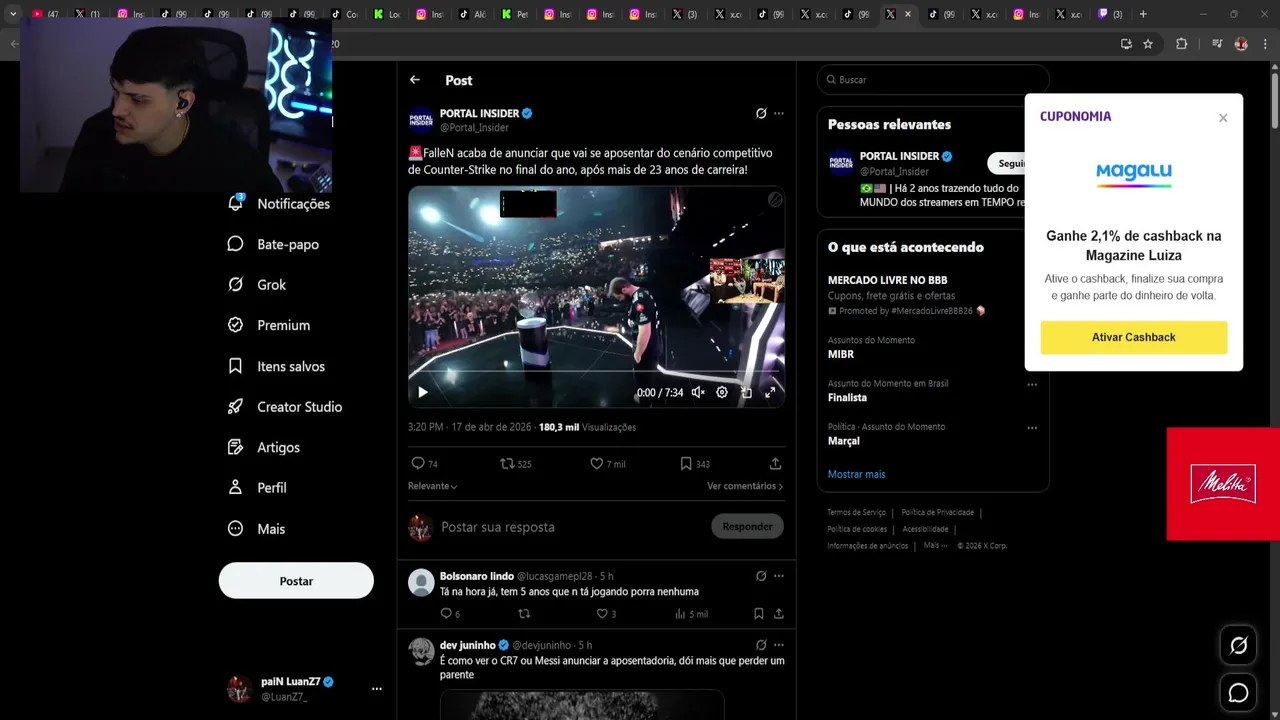The width and height of the screenshot is (1280, 720).
Task: Open a new browser tab
Action: [x=1143, y=14]
